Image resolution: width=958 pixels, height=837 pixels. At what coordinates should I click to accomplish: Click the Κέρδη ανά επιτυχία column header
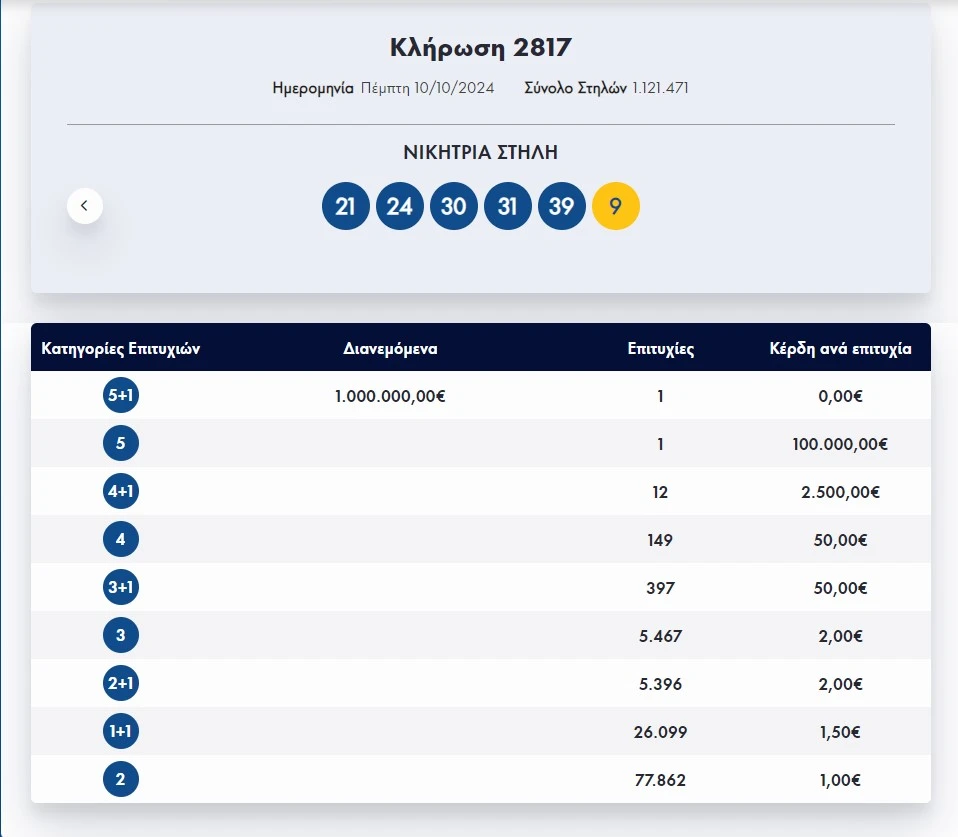840,349
